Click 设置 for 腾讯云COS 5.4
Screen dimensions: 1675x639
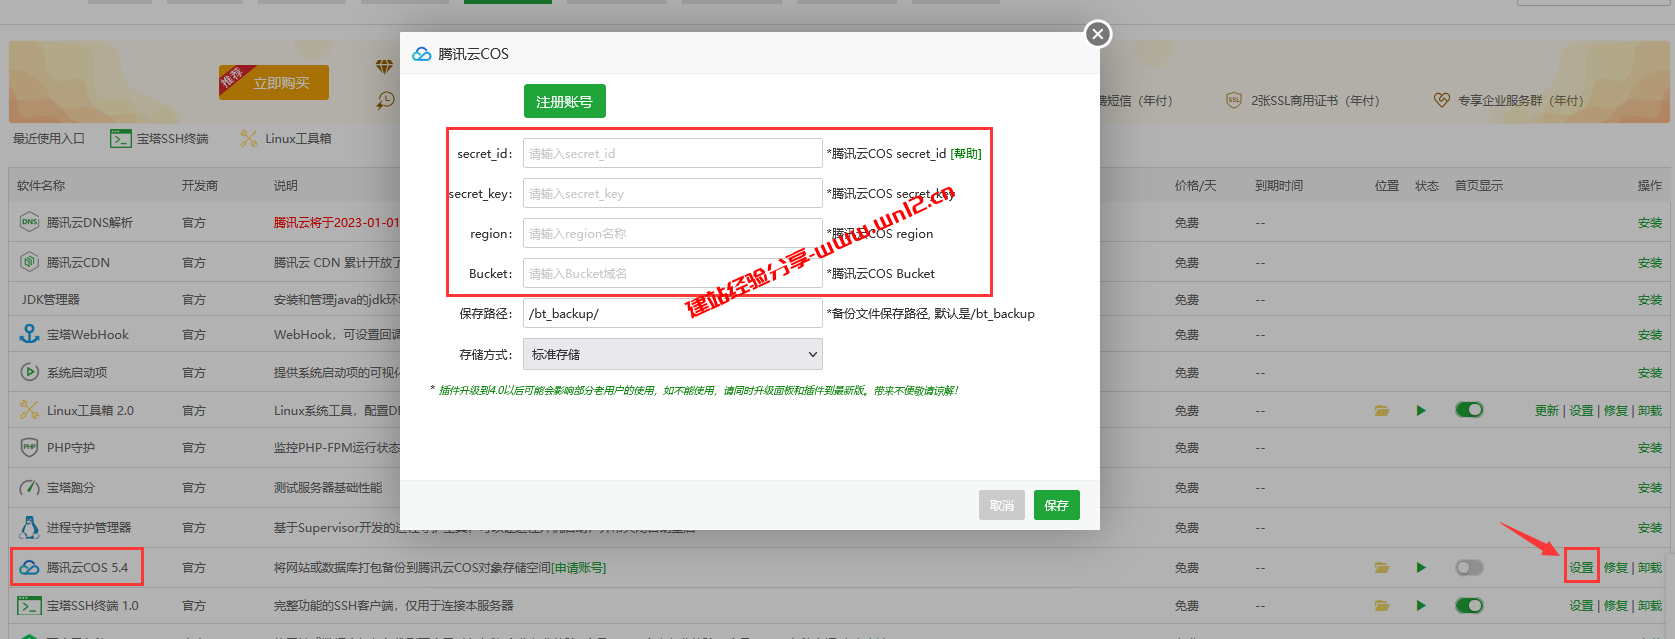[x=1581, y=567]
